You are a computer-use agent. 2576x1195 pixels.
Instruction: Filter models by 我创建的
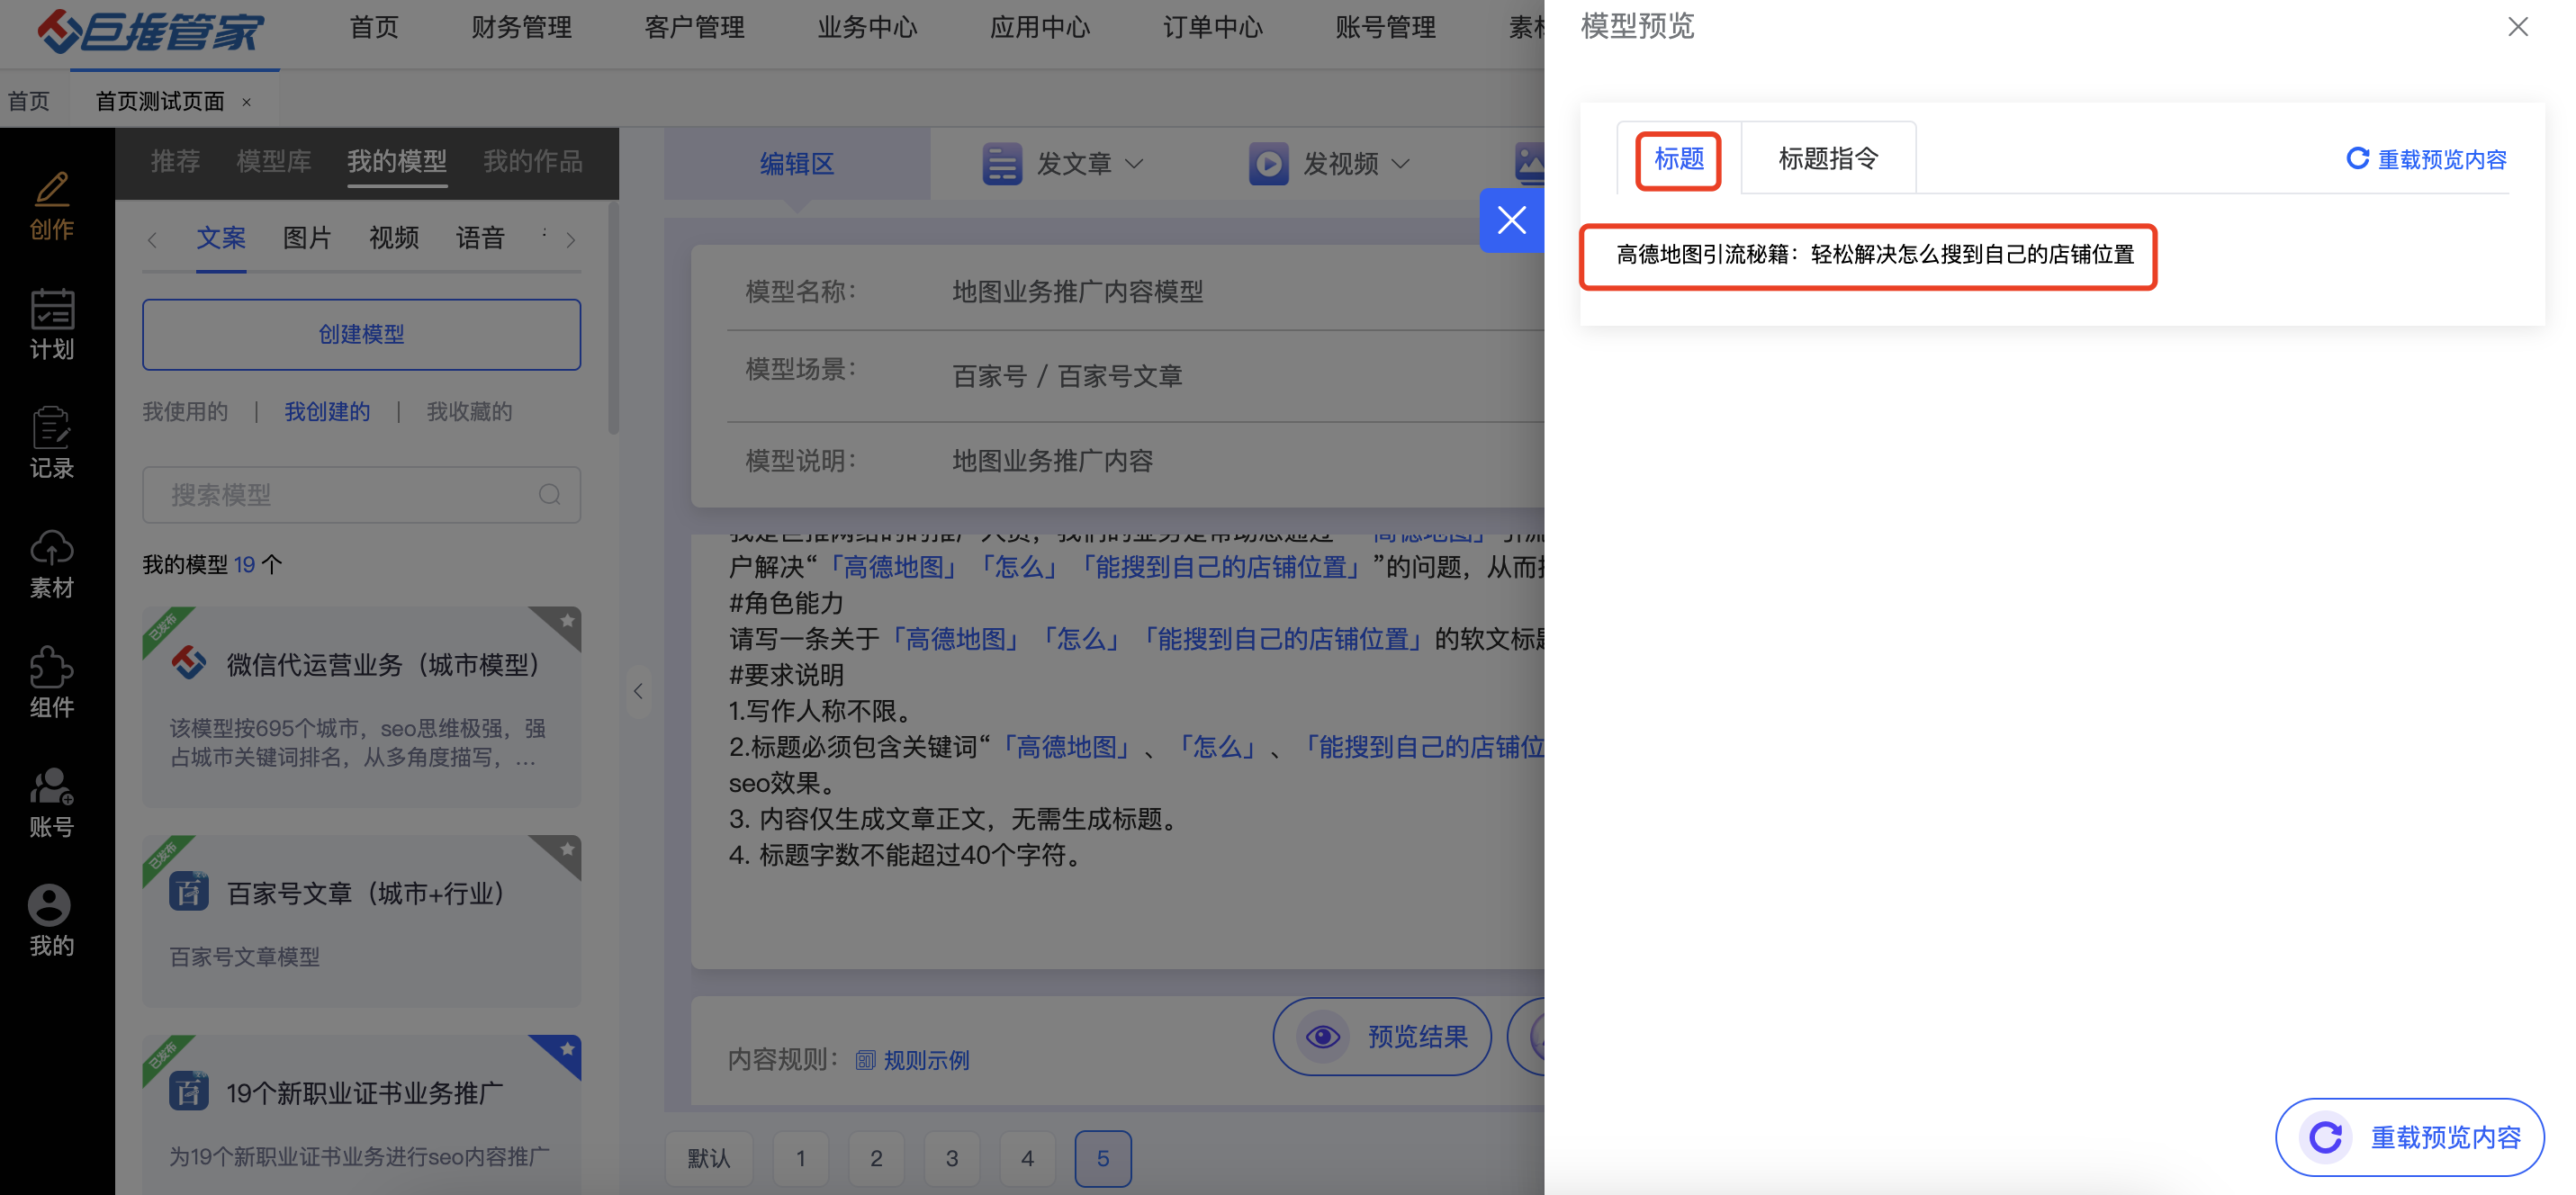327,412
